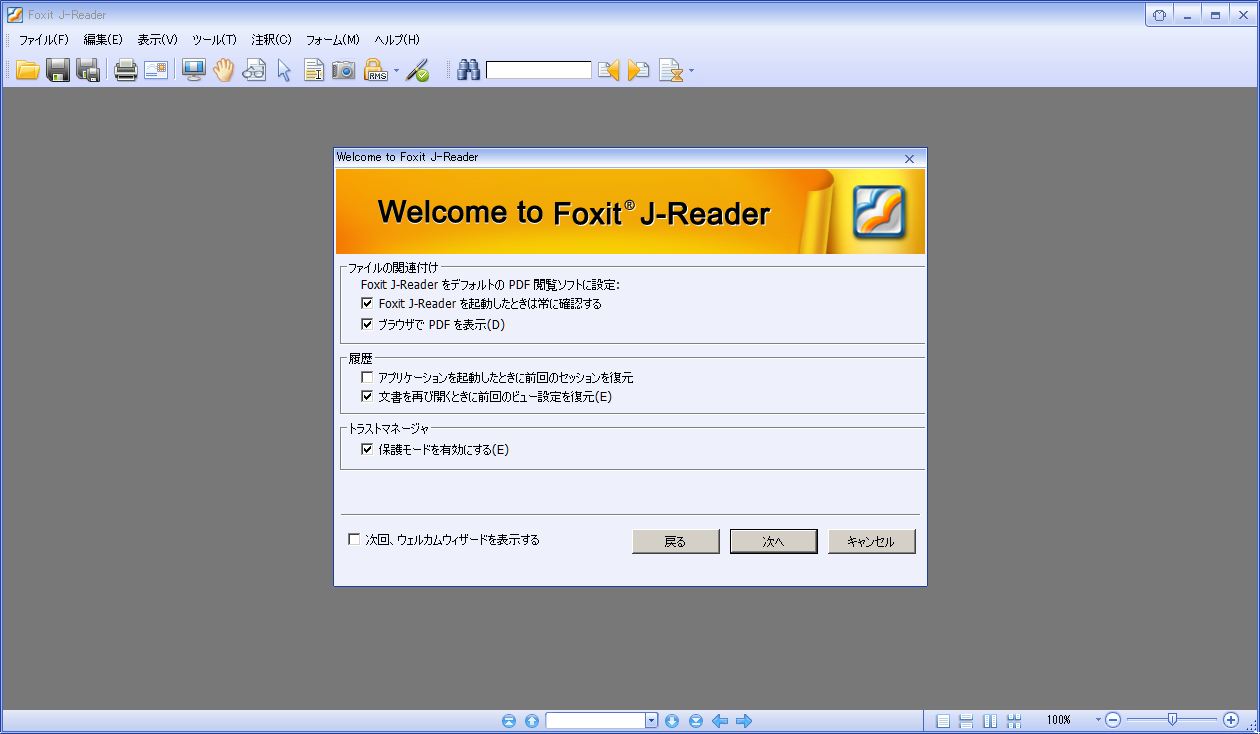
Task: Click the Save floppy disk icon
Action: (58, 70)
